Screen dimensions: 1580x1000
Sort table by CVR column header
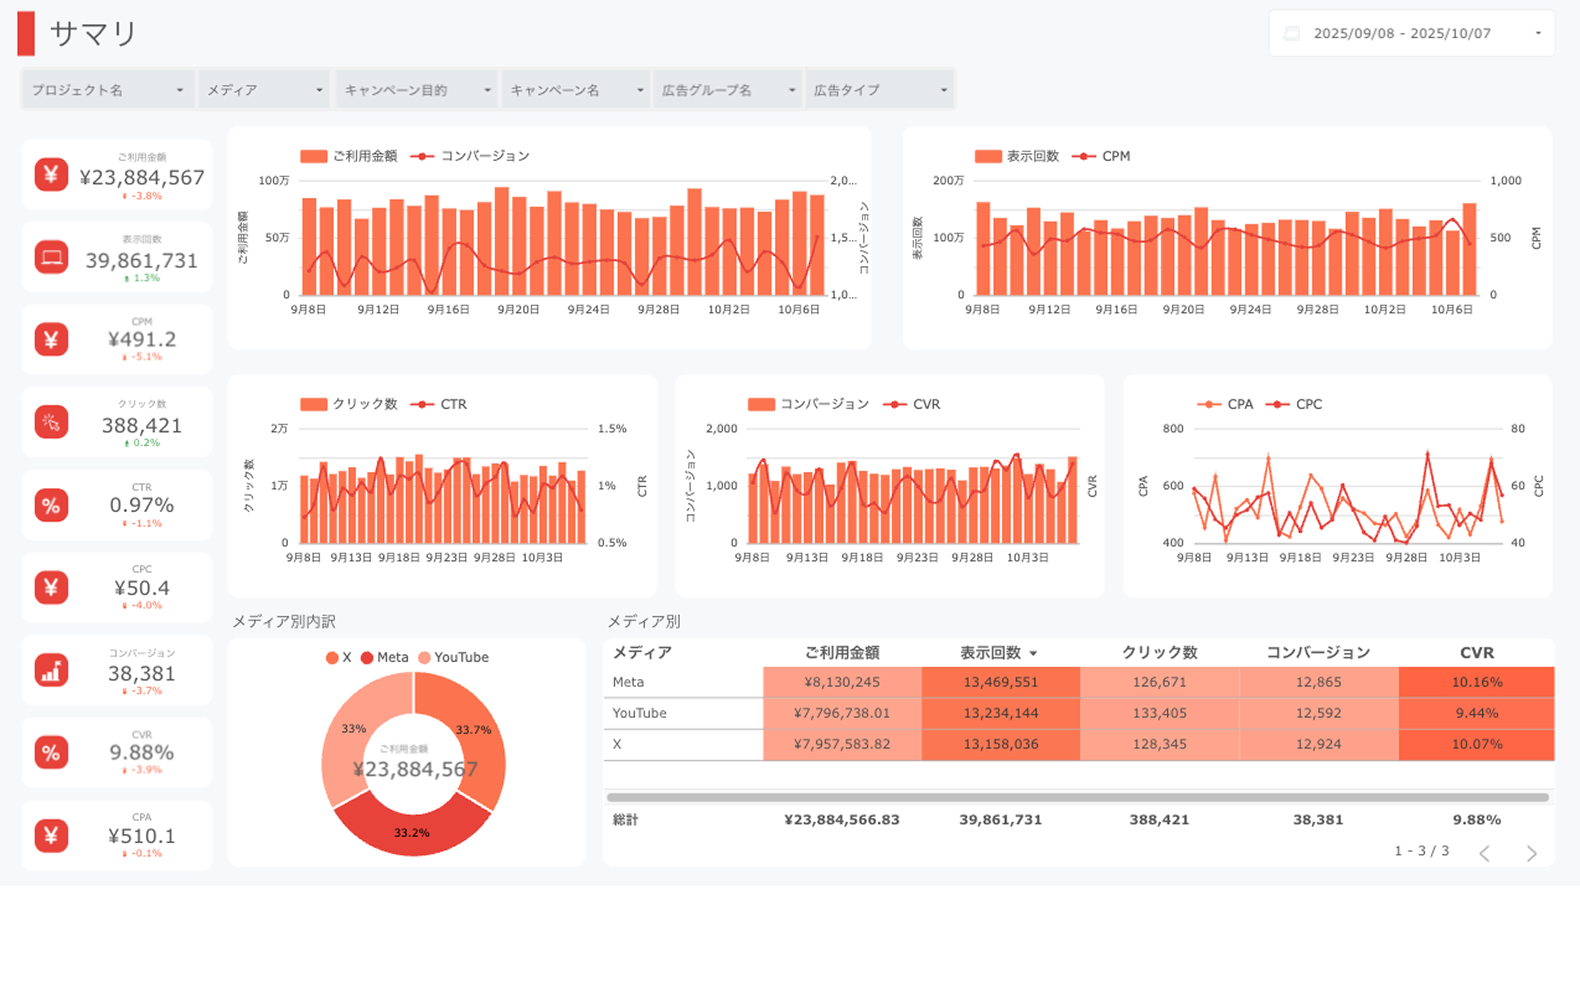tap(1476, 652)
